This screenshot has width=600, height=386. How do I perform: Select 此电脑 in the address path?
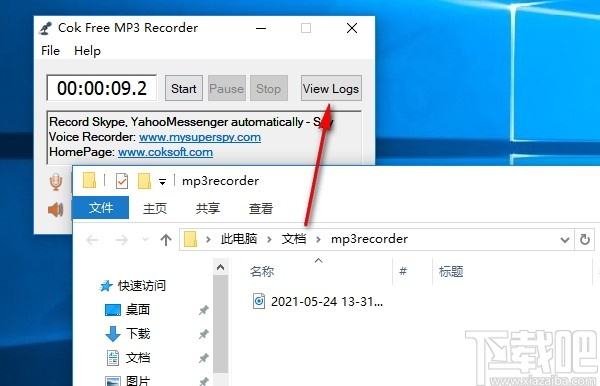point(239,239)
